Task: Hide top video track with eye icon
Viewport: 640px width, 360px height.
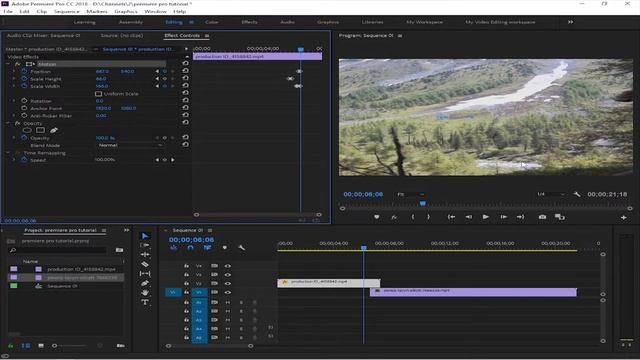Action: pos(228,266)
